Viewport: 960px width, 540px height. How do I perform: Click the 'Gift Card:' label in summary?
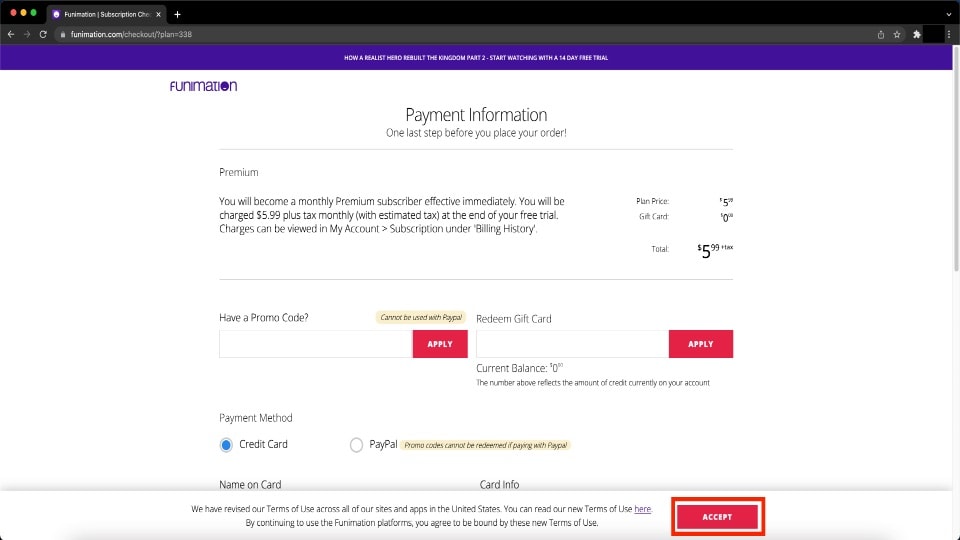point(653,216)
